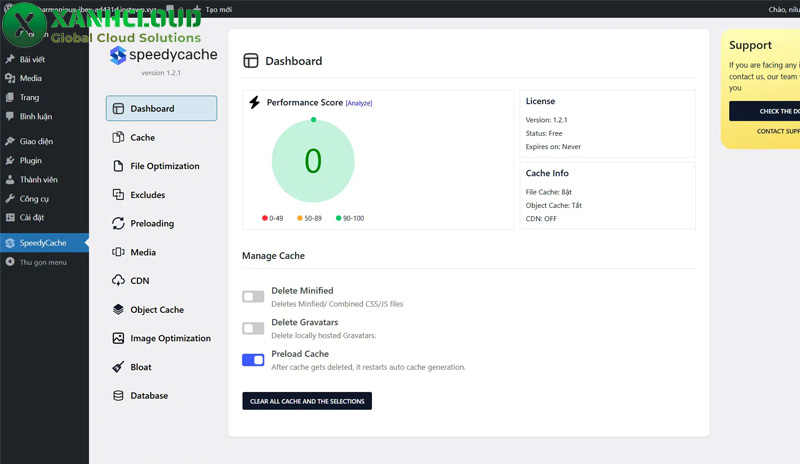Click the Thành viên user icon
800x464 pixels.
pos(10,180)
